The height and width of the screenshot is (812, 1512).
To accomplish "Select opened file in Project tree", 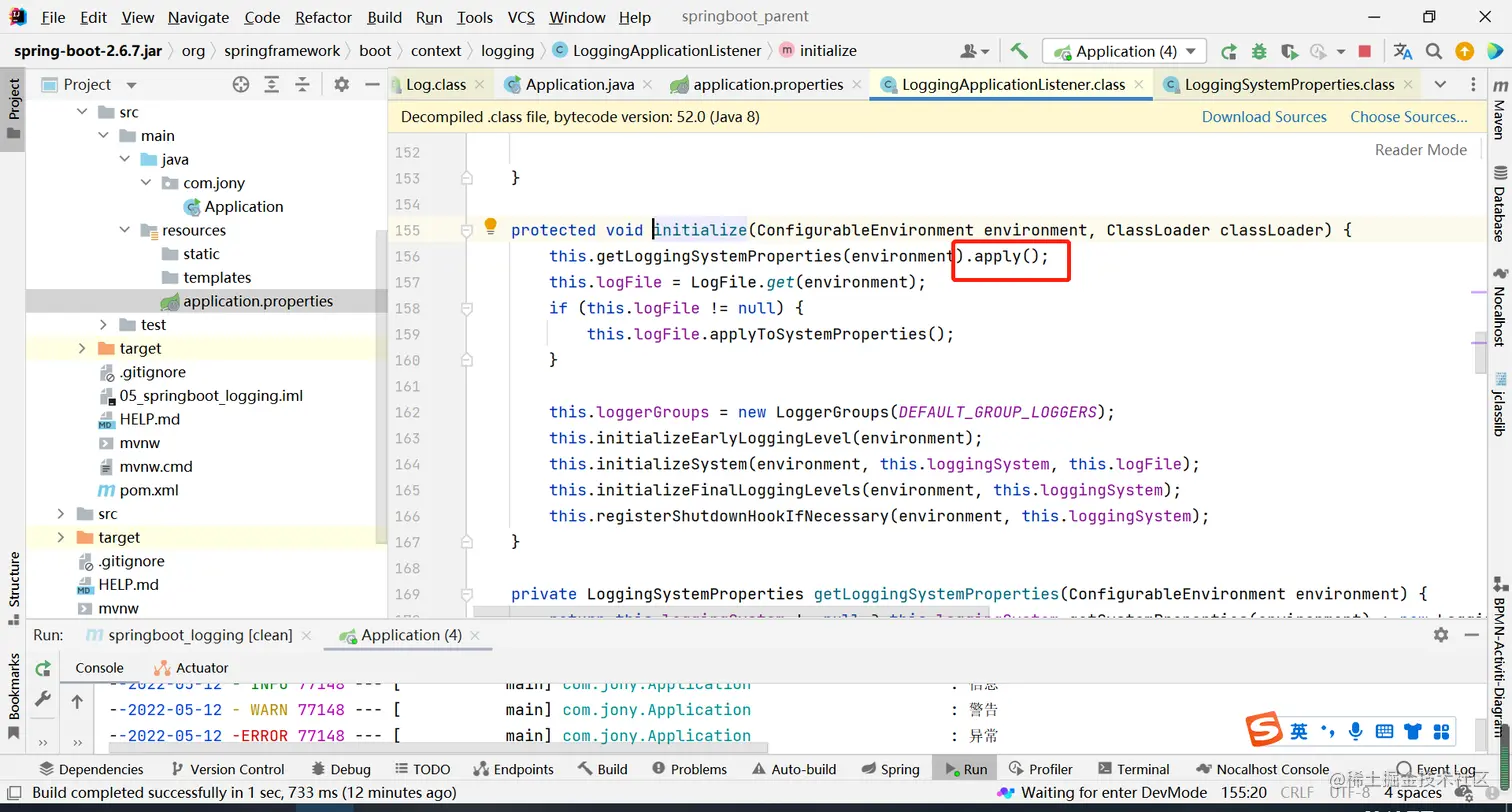I will click(x=241, y=85).
